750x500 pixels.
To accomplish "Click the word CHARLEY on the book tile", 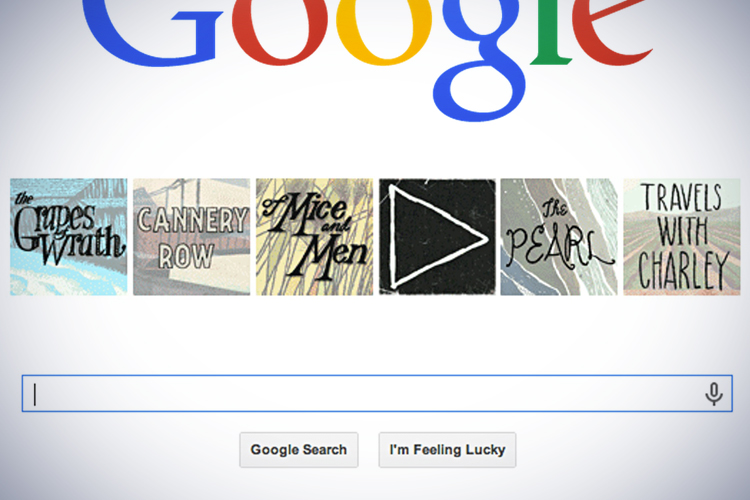I will point(683,270).
